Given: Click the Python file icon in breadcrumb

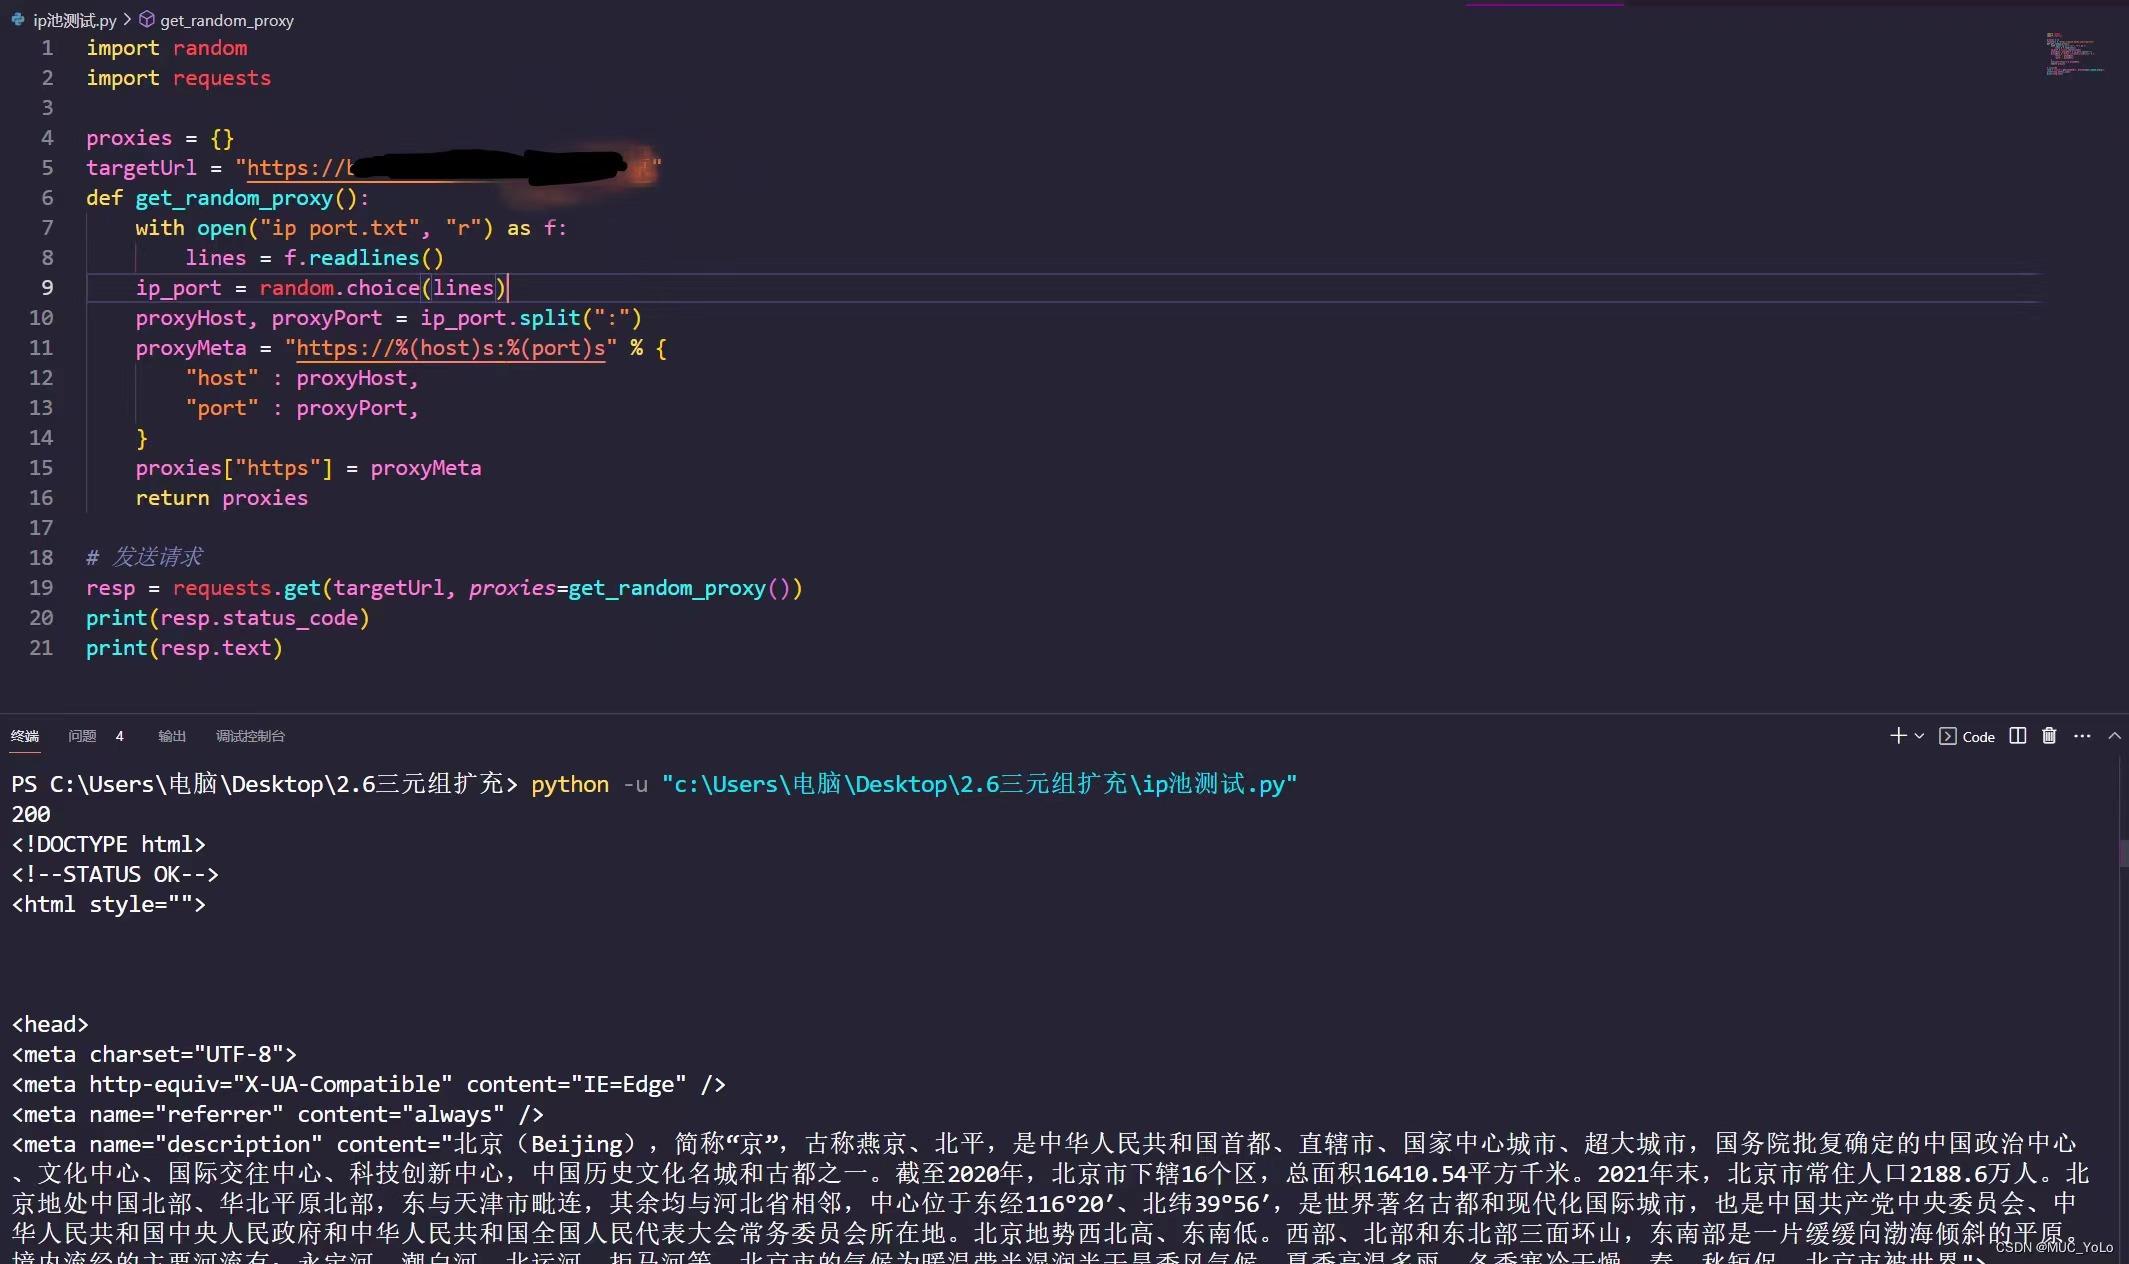Looking at the screenshot, I should point(18,19).
